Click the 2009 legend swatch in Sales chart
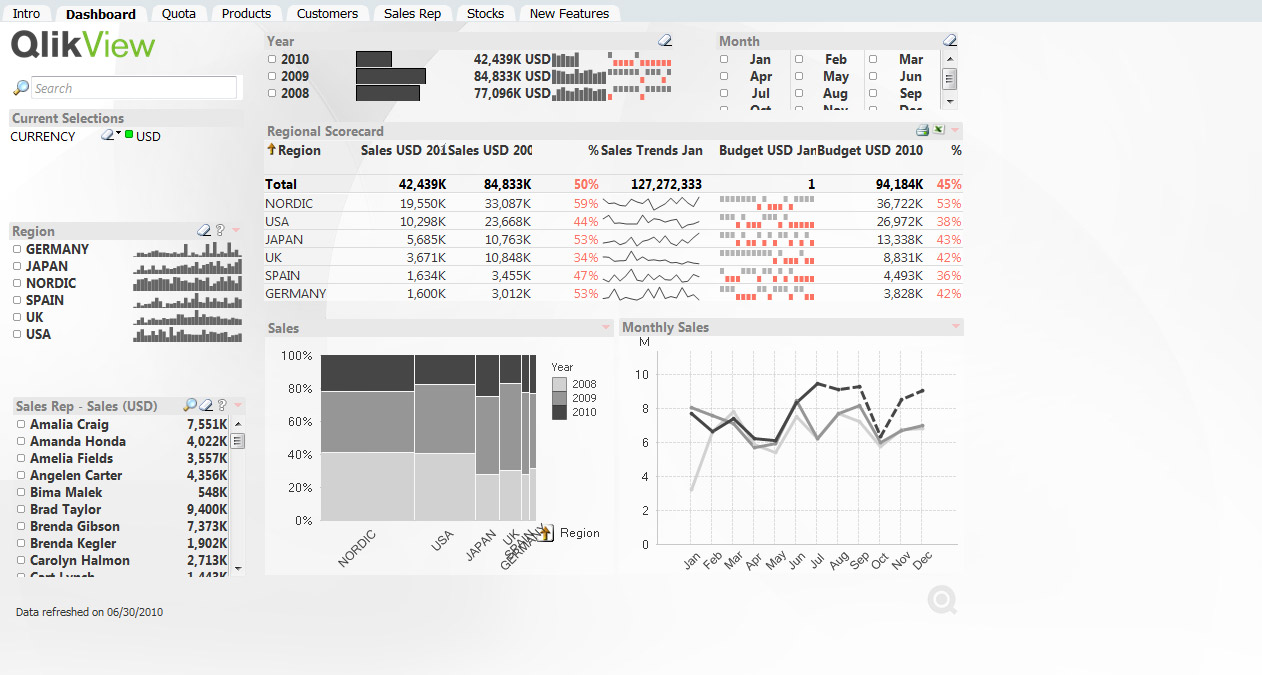1262x675 pixels. click(x=559, y=398)
